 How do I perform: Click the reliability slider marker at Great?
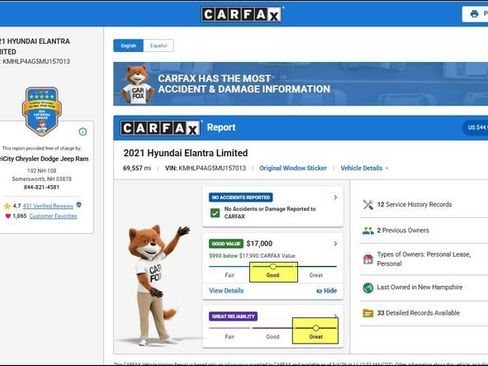(316, 328)
